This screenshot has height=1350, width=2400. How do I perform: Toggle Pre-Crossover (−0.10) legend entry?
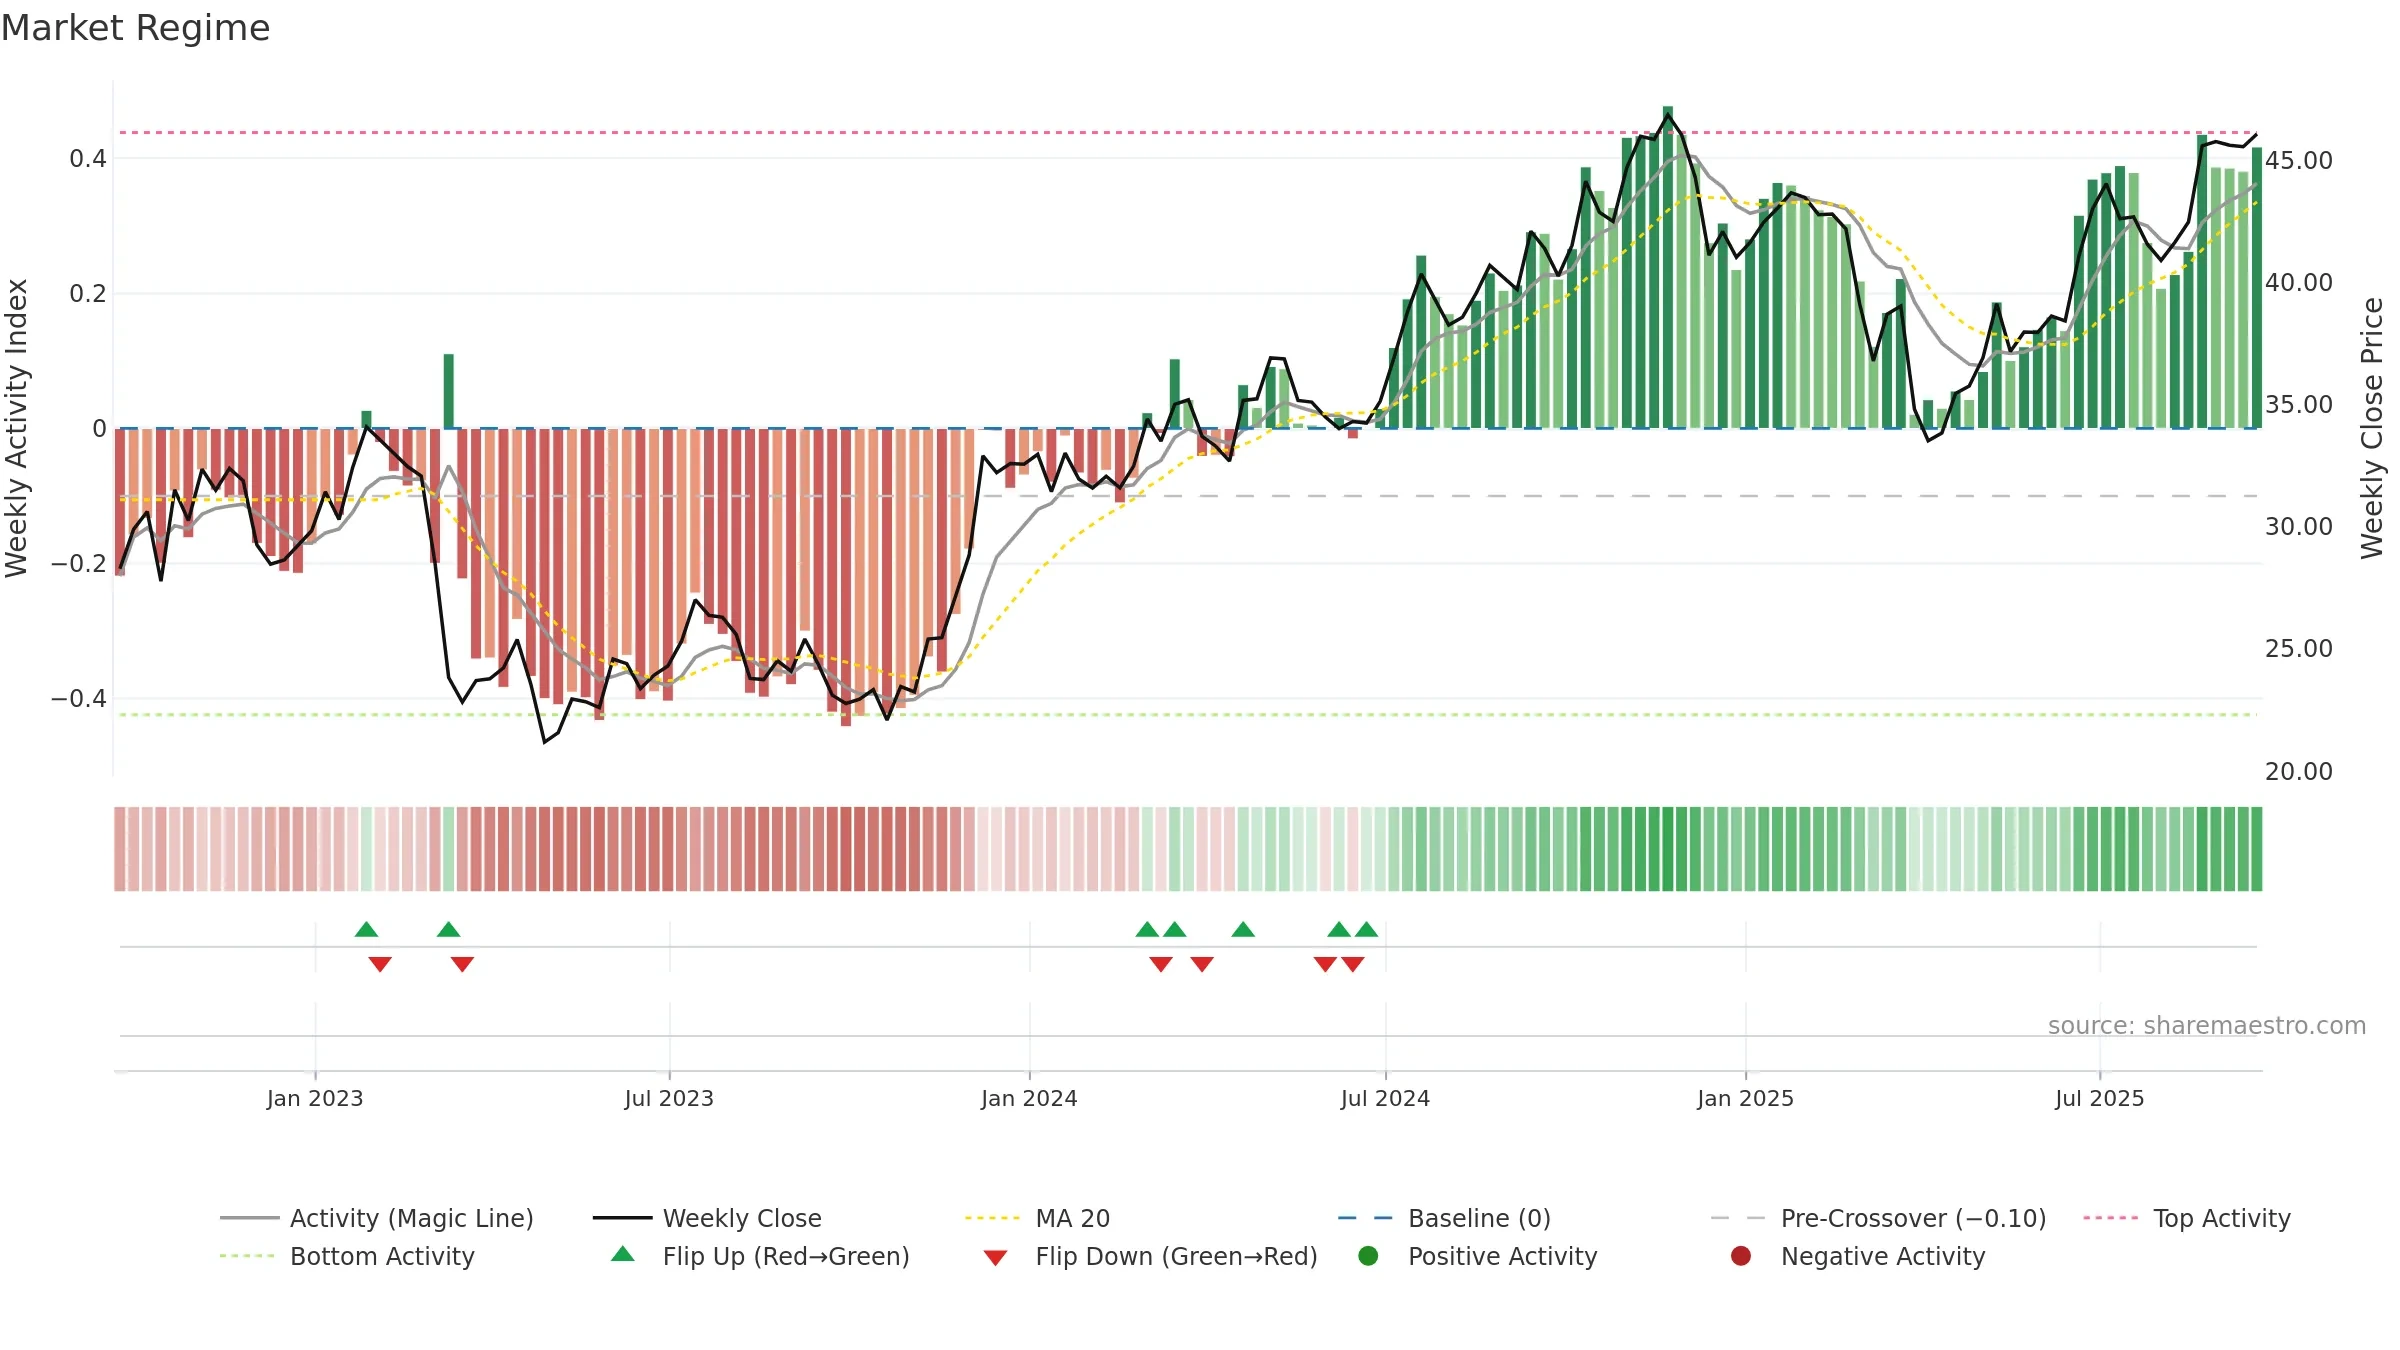pos(1878,1218)
